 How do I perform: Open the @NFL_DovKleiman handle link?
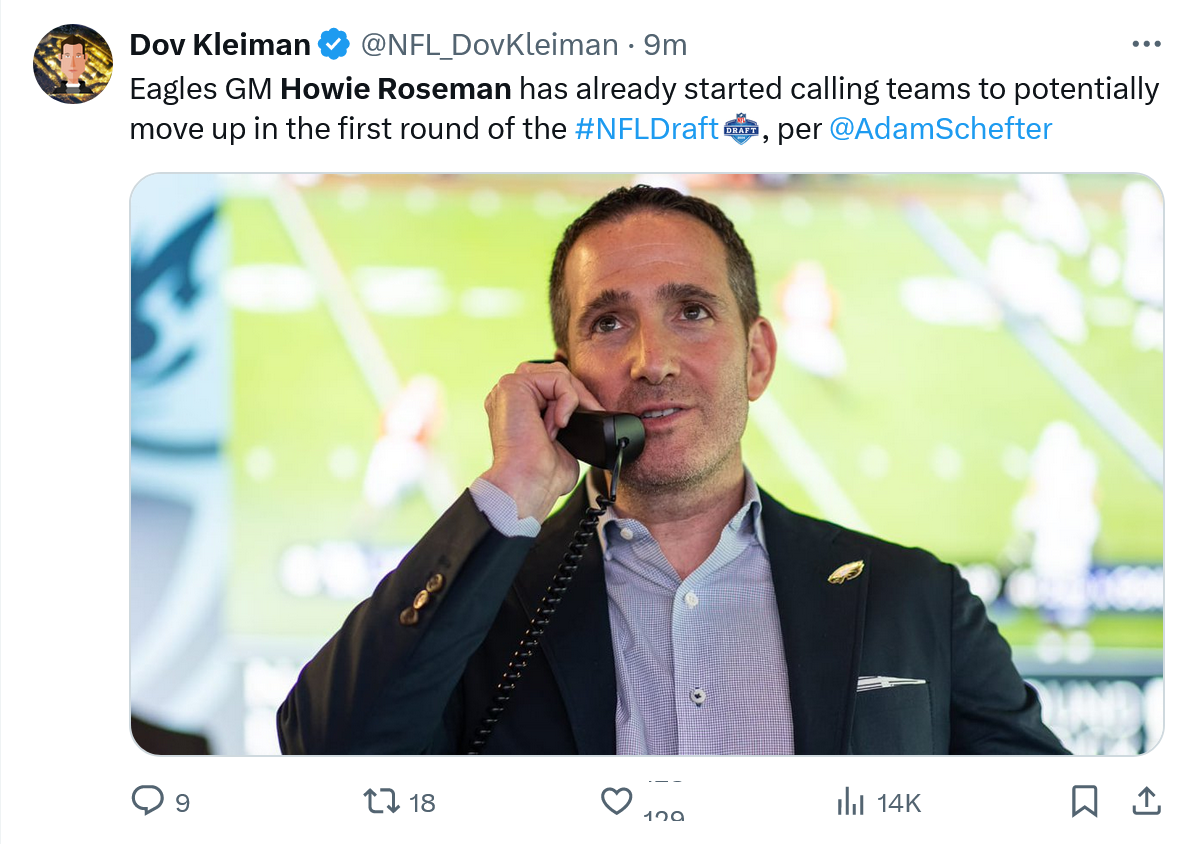[x=489, y=45]
